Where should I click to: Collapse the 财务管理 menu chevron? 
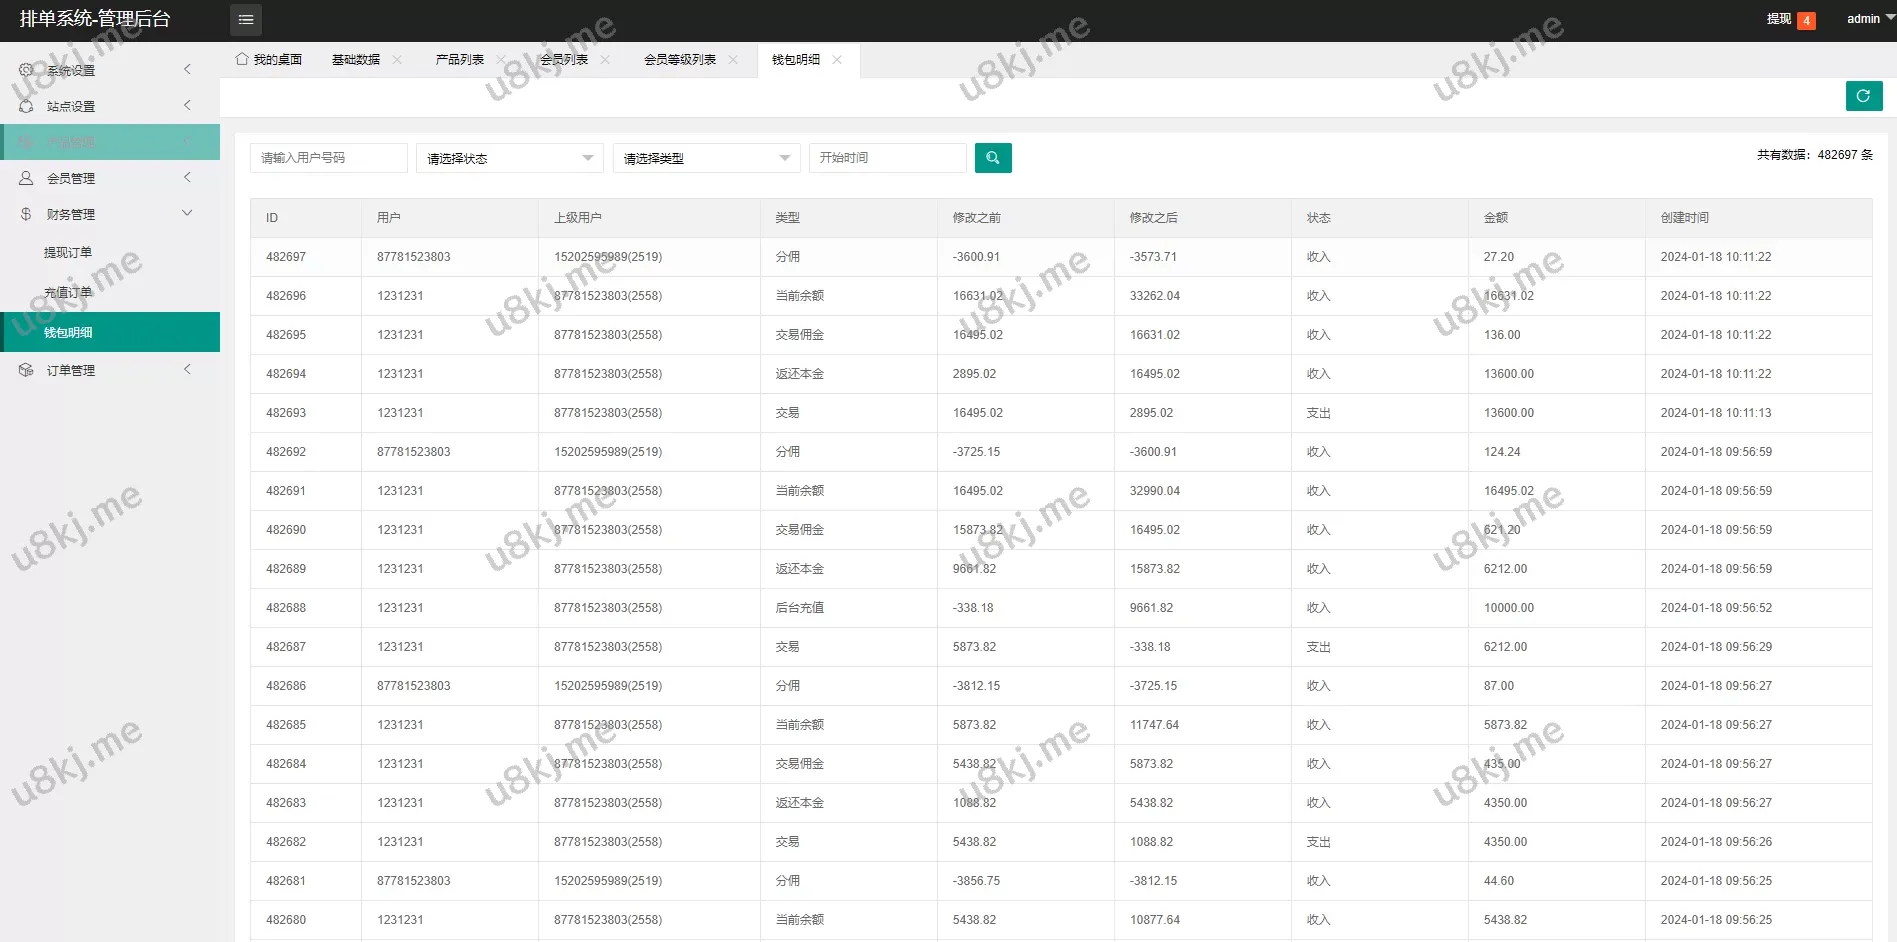[x=187, y=213]
